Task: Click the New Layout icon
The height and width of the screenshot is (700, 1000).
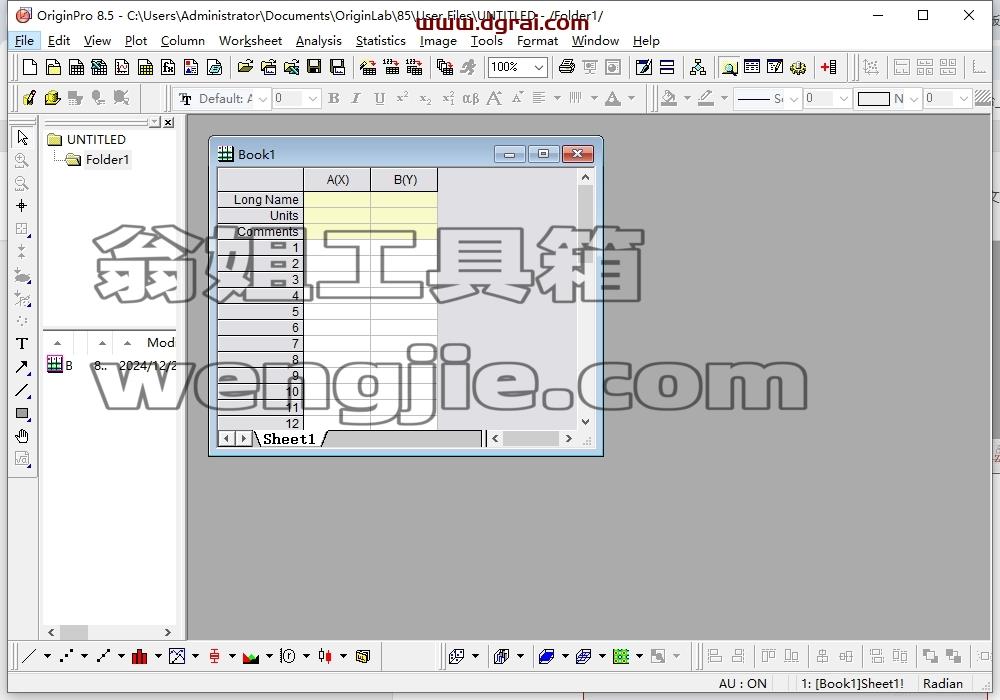Action: point(191,67)
